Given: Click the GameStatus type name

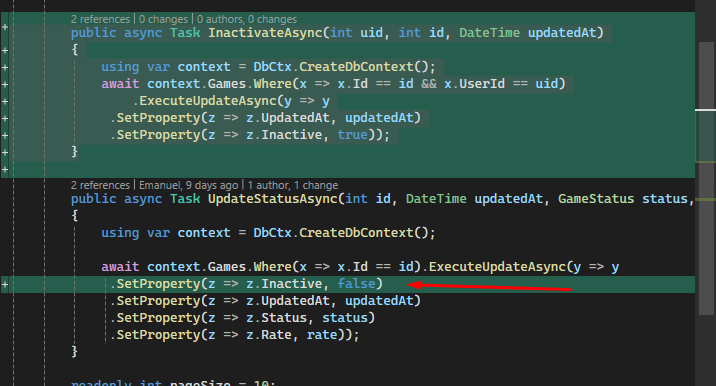Looking at the screenshot, I should pyautogui.click(x=596, y=199).
